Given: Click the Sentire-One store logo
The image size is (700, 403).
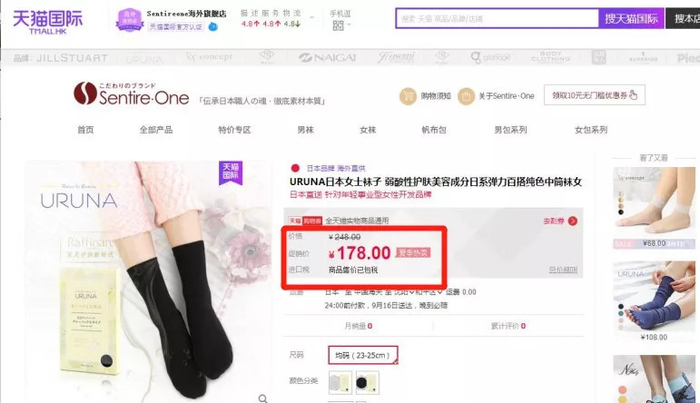Looking at the screenshot, I should pos(131,94).
